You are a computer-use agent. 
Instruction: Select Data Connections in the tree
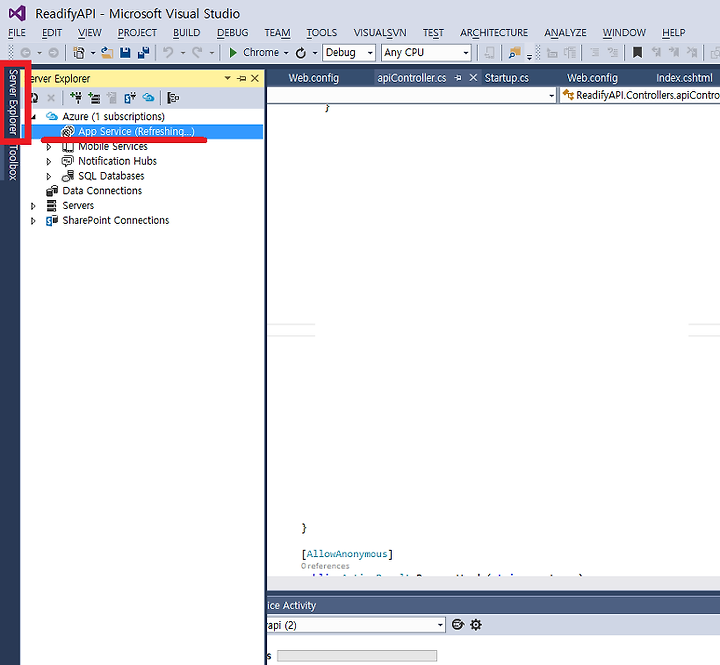(x=102, y=191)
